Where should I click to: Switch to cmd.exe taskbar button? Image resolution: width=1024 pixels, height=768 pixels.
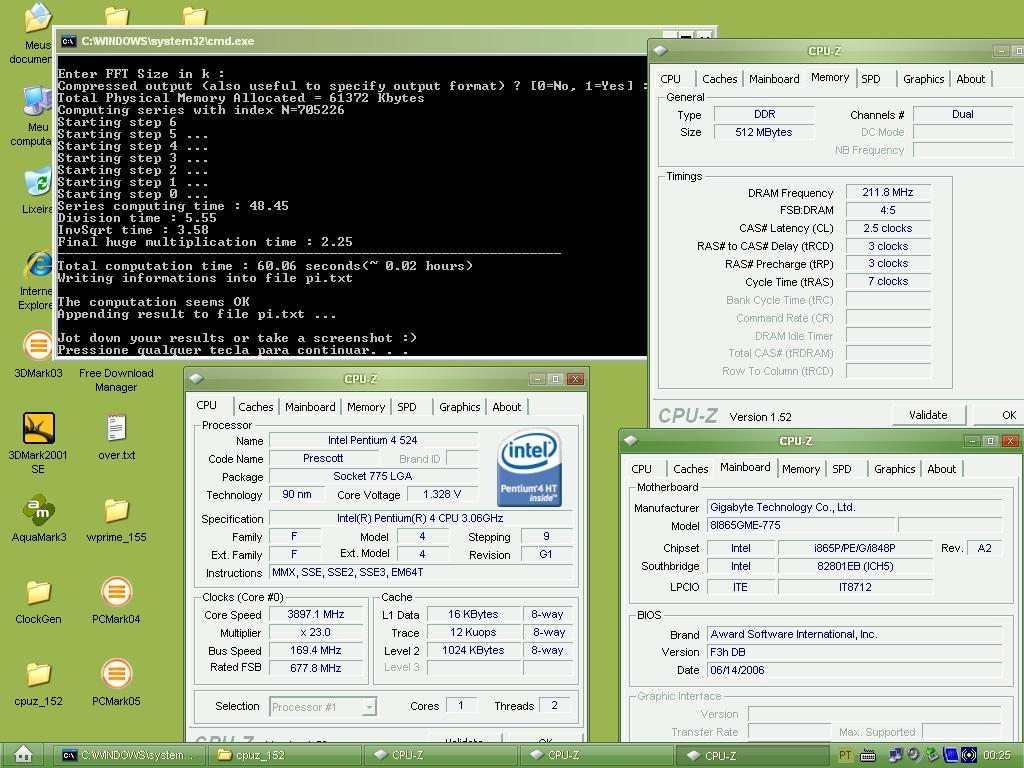(129, 755)
